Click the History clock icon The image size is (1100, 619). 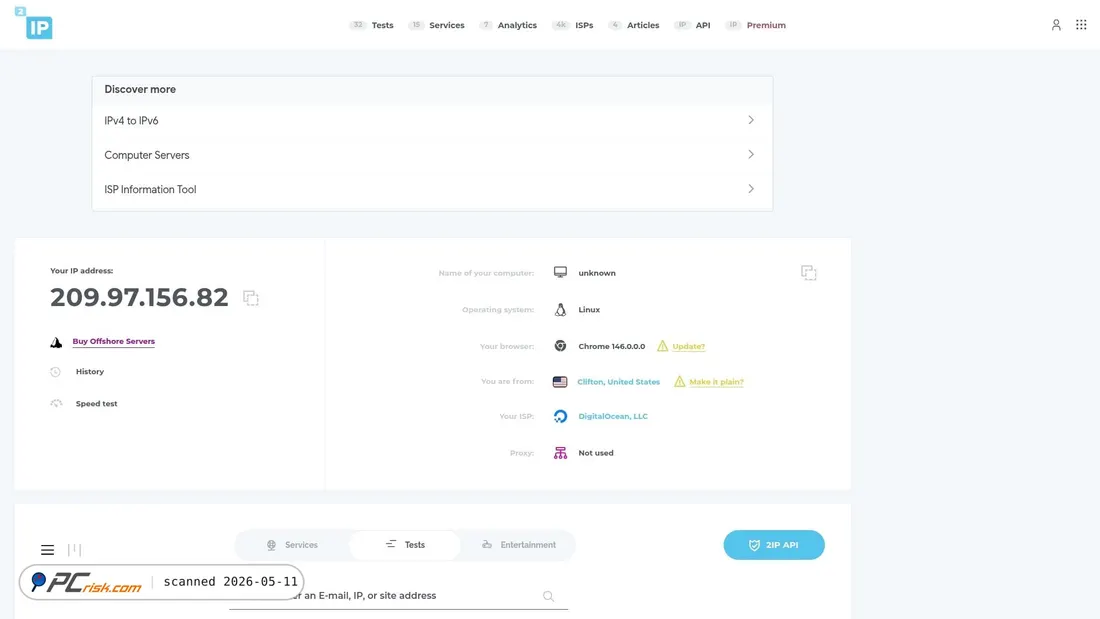[x=55, y=372]
